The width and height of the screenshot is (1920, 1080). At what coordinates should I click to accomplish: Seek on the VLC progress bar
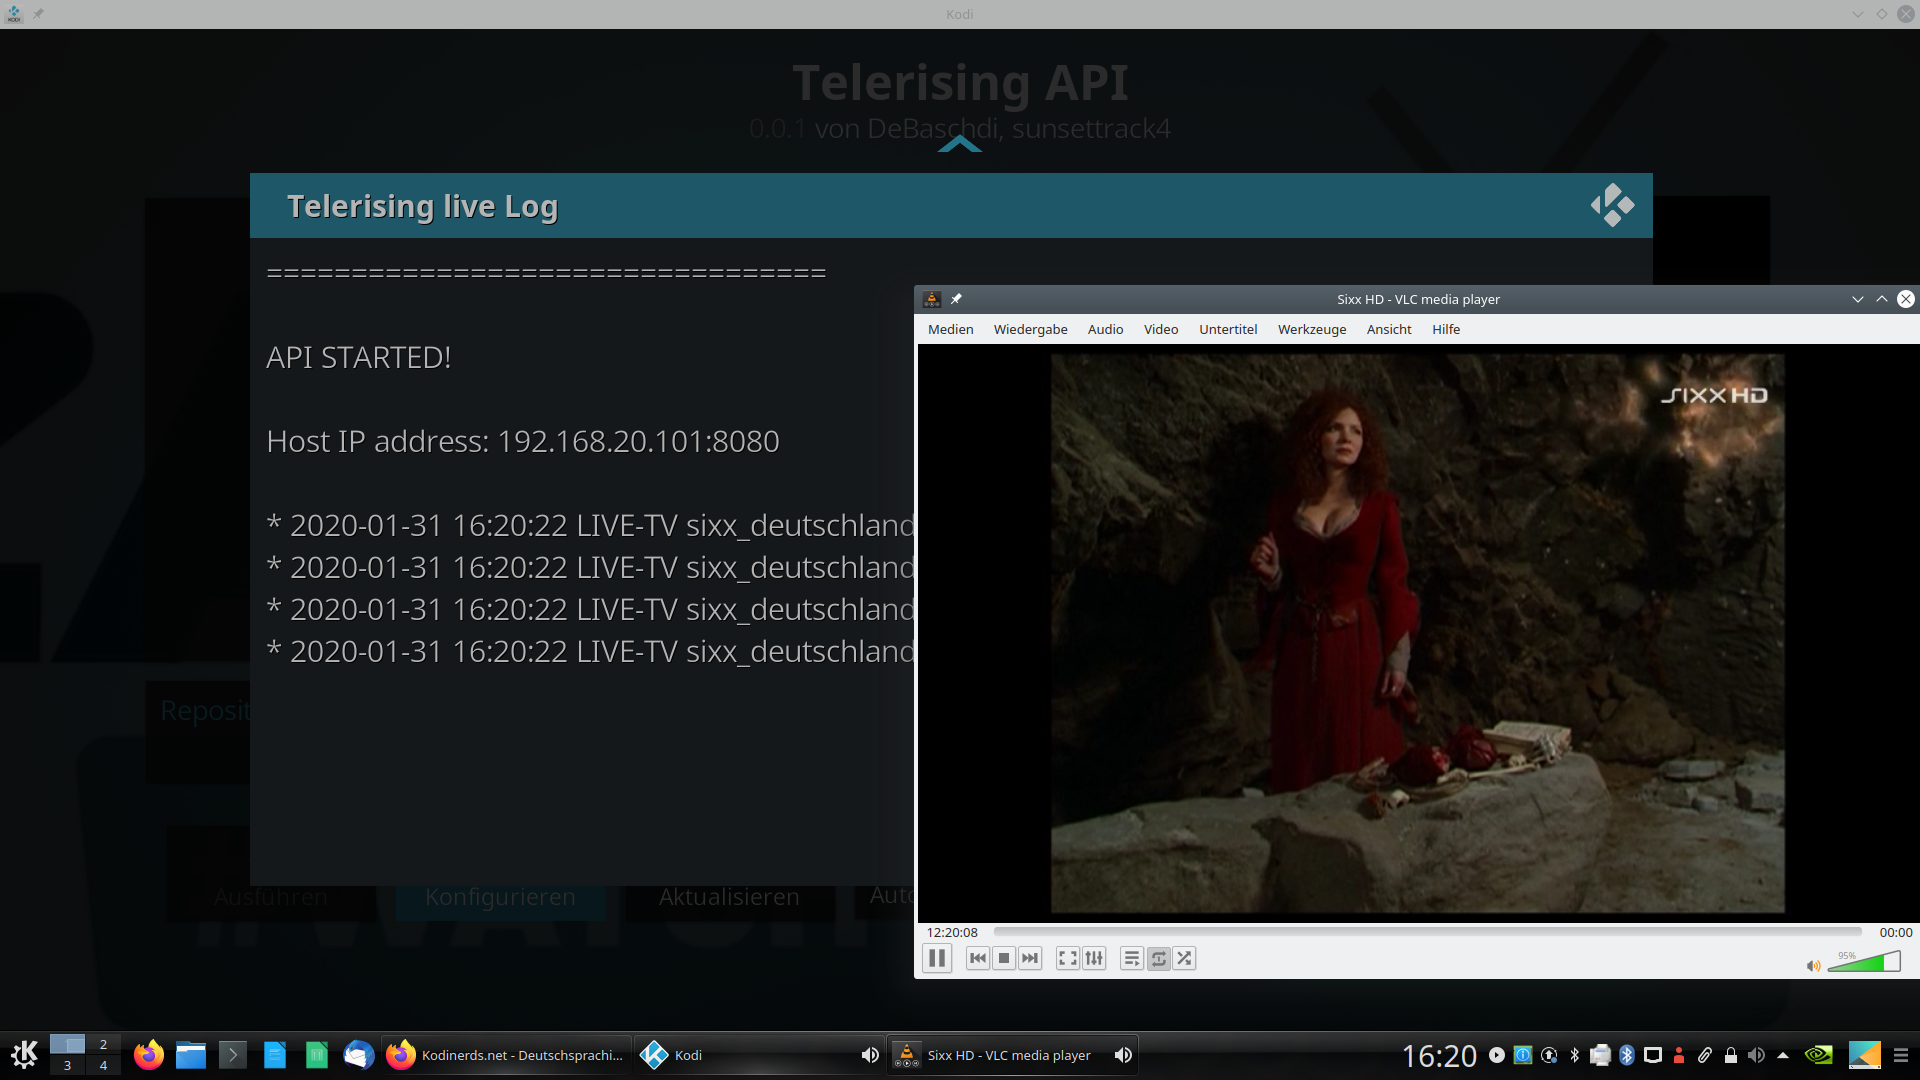click(x=1427, y=932)
